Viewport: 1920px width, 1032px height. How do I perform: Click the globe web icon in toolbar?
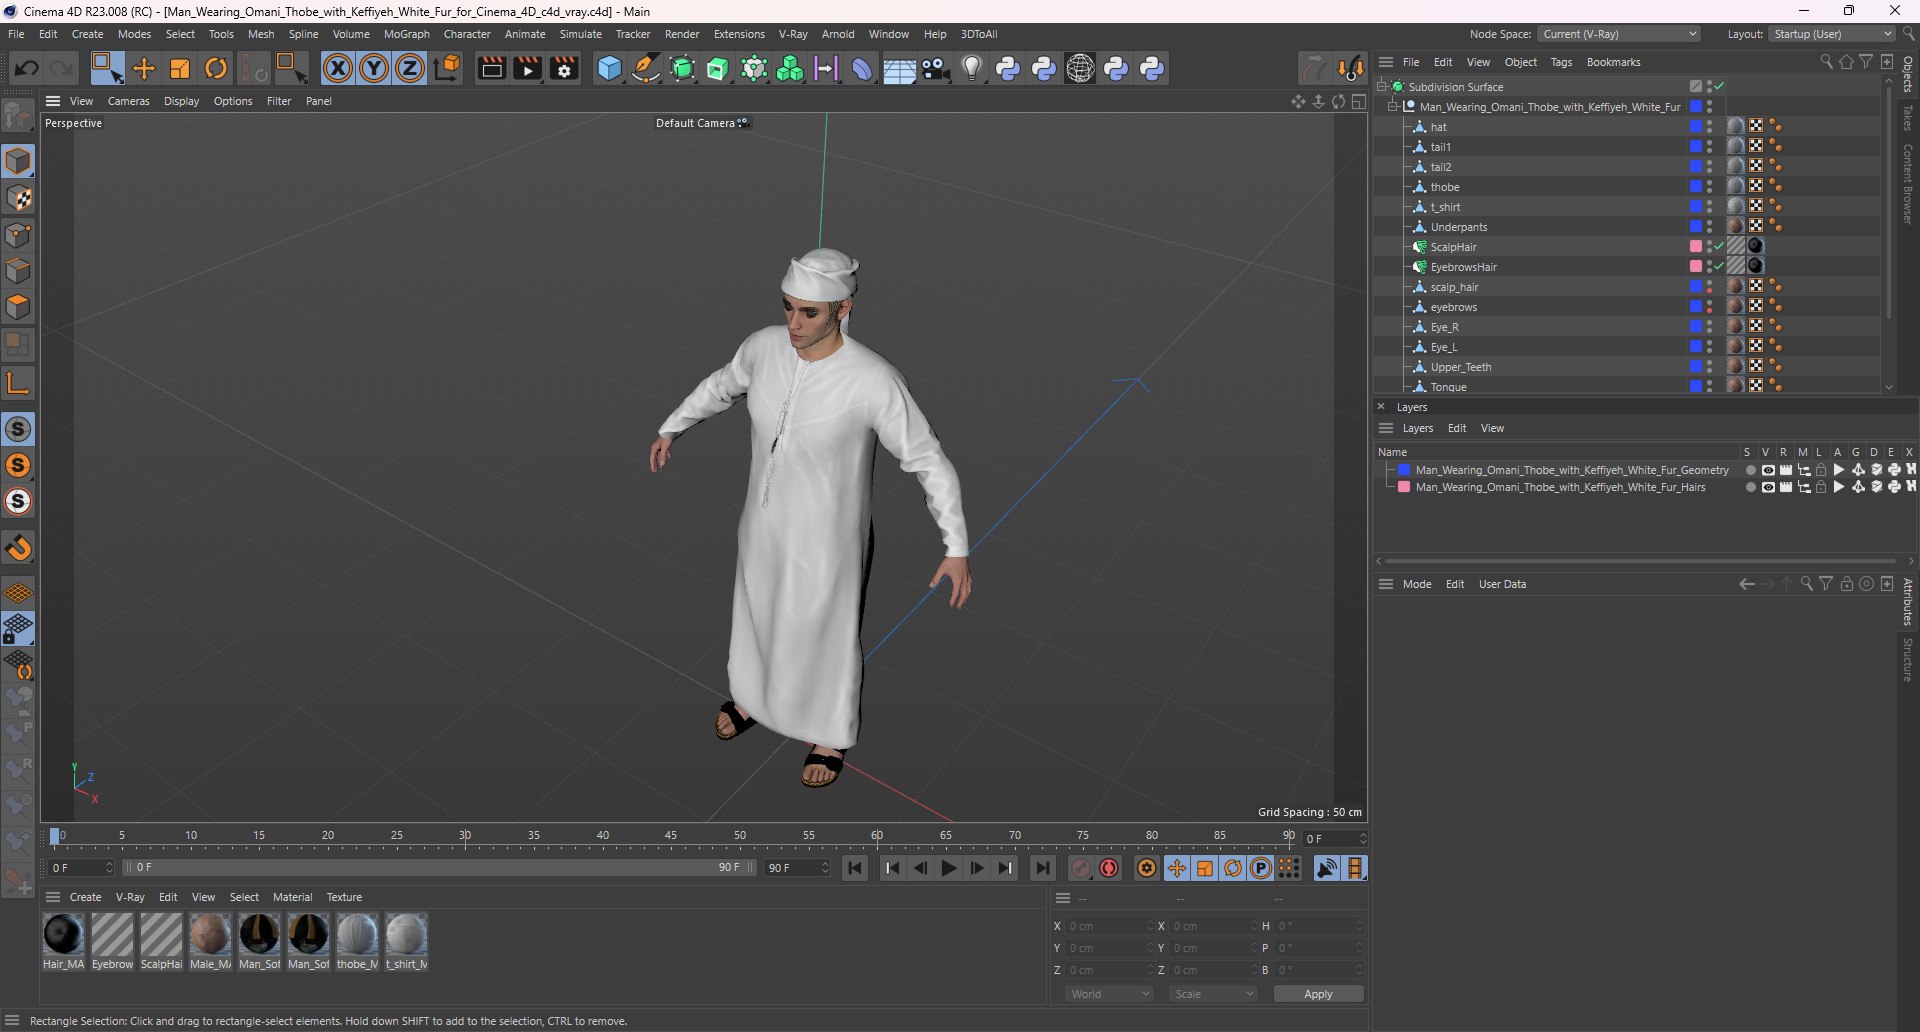click(x=1080, y=68)
